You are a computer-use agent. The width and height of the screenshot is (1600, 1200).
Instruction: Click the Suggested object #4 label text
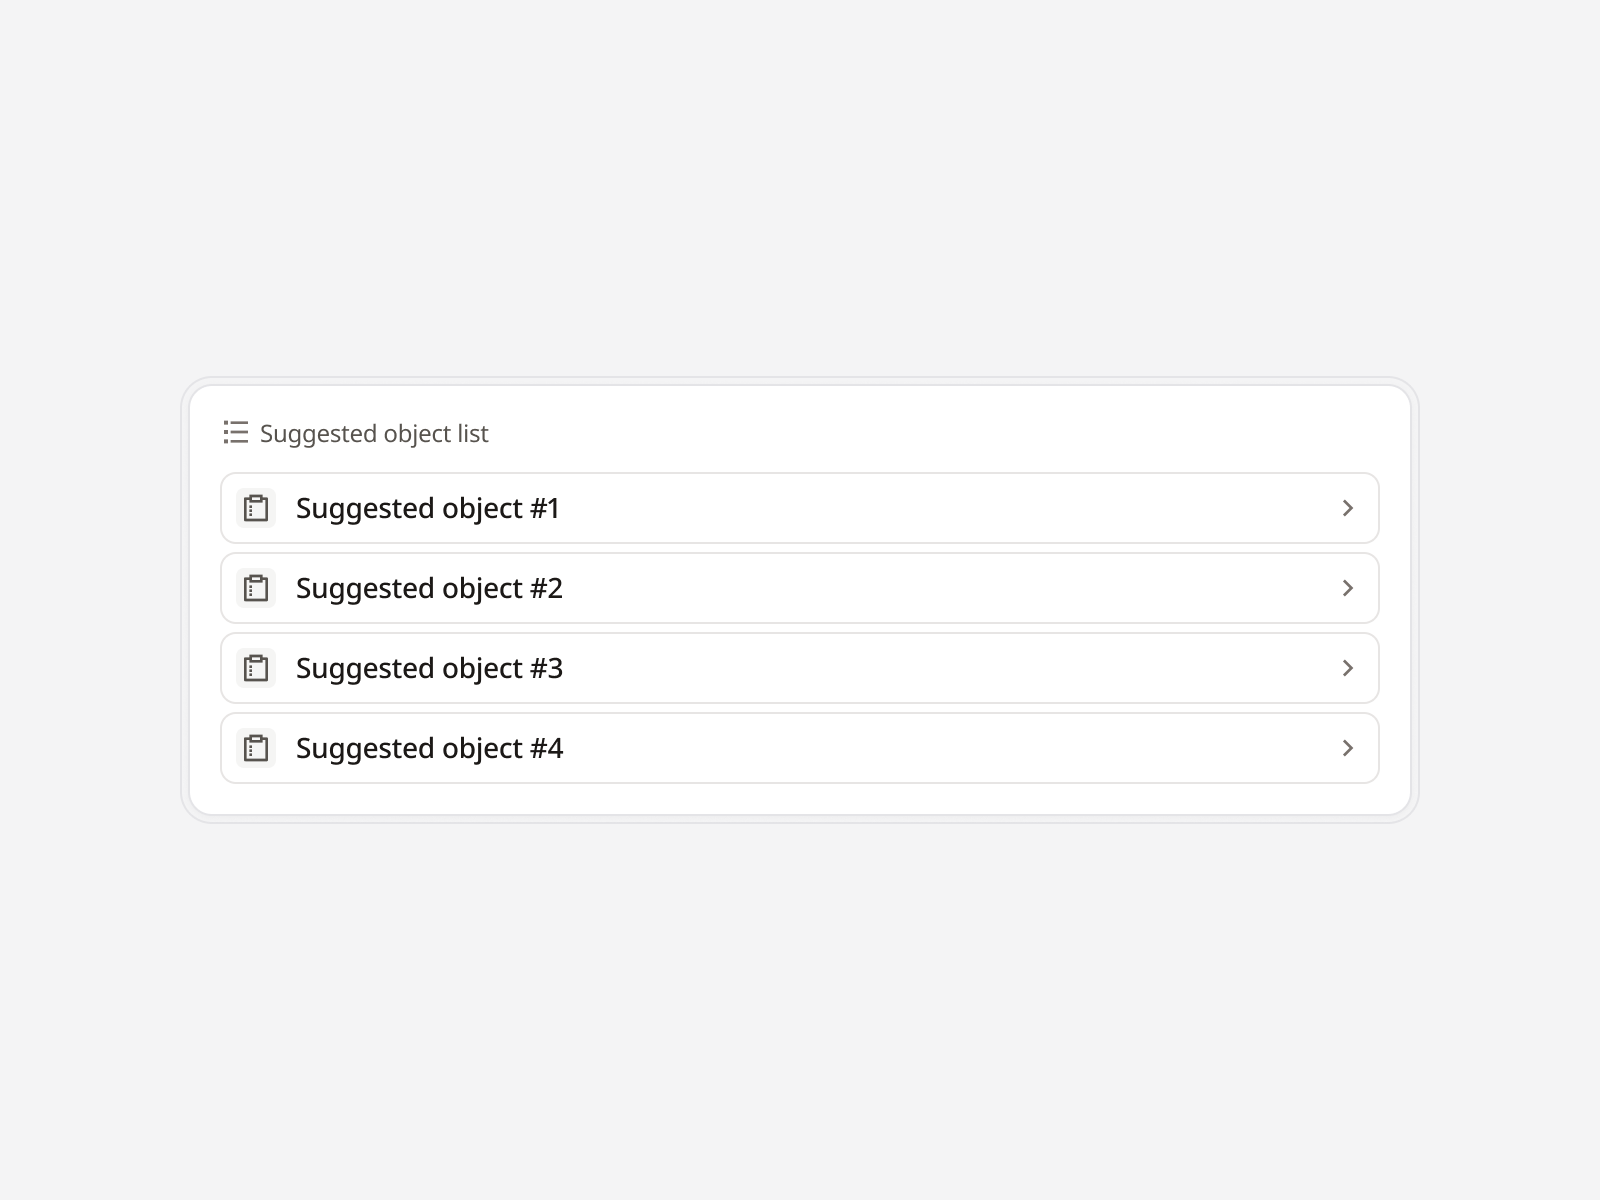point(428,748)
